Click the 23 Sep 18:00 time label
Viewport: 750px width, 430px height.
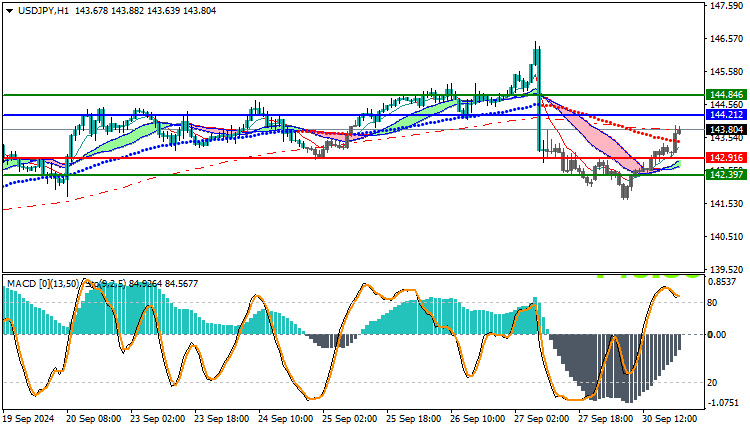pyautogui.click(x=221, y=419)
